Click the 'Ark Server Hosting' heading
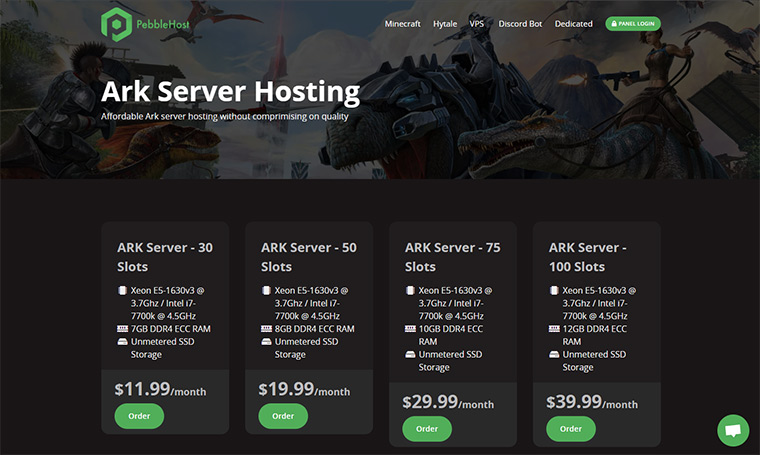This screenshot has height=455, width=760. coord(231,92)
